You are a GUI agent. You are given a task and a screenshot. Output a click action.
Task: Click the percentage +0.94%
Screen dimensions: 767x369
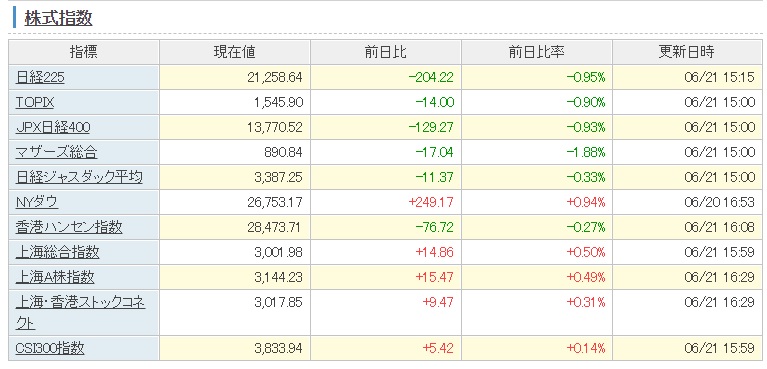(586, 202)
